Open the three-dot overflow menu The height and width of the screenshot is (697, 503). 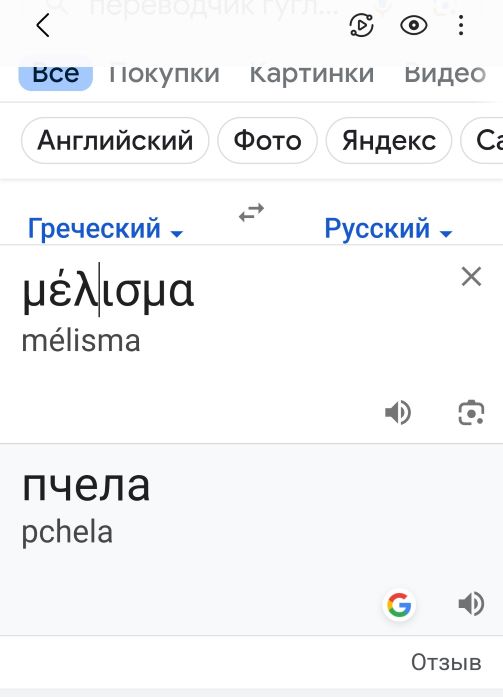461,25
